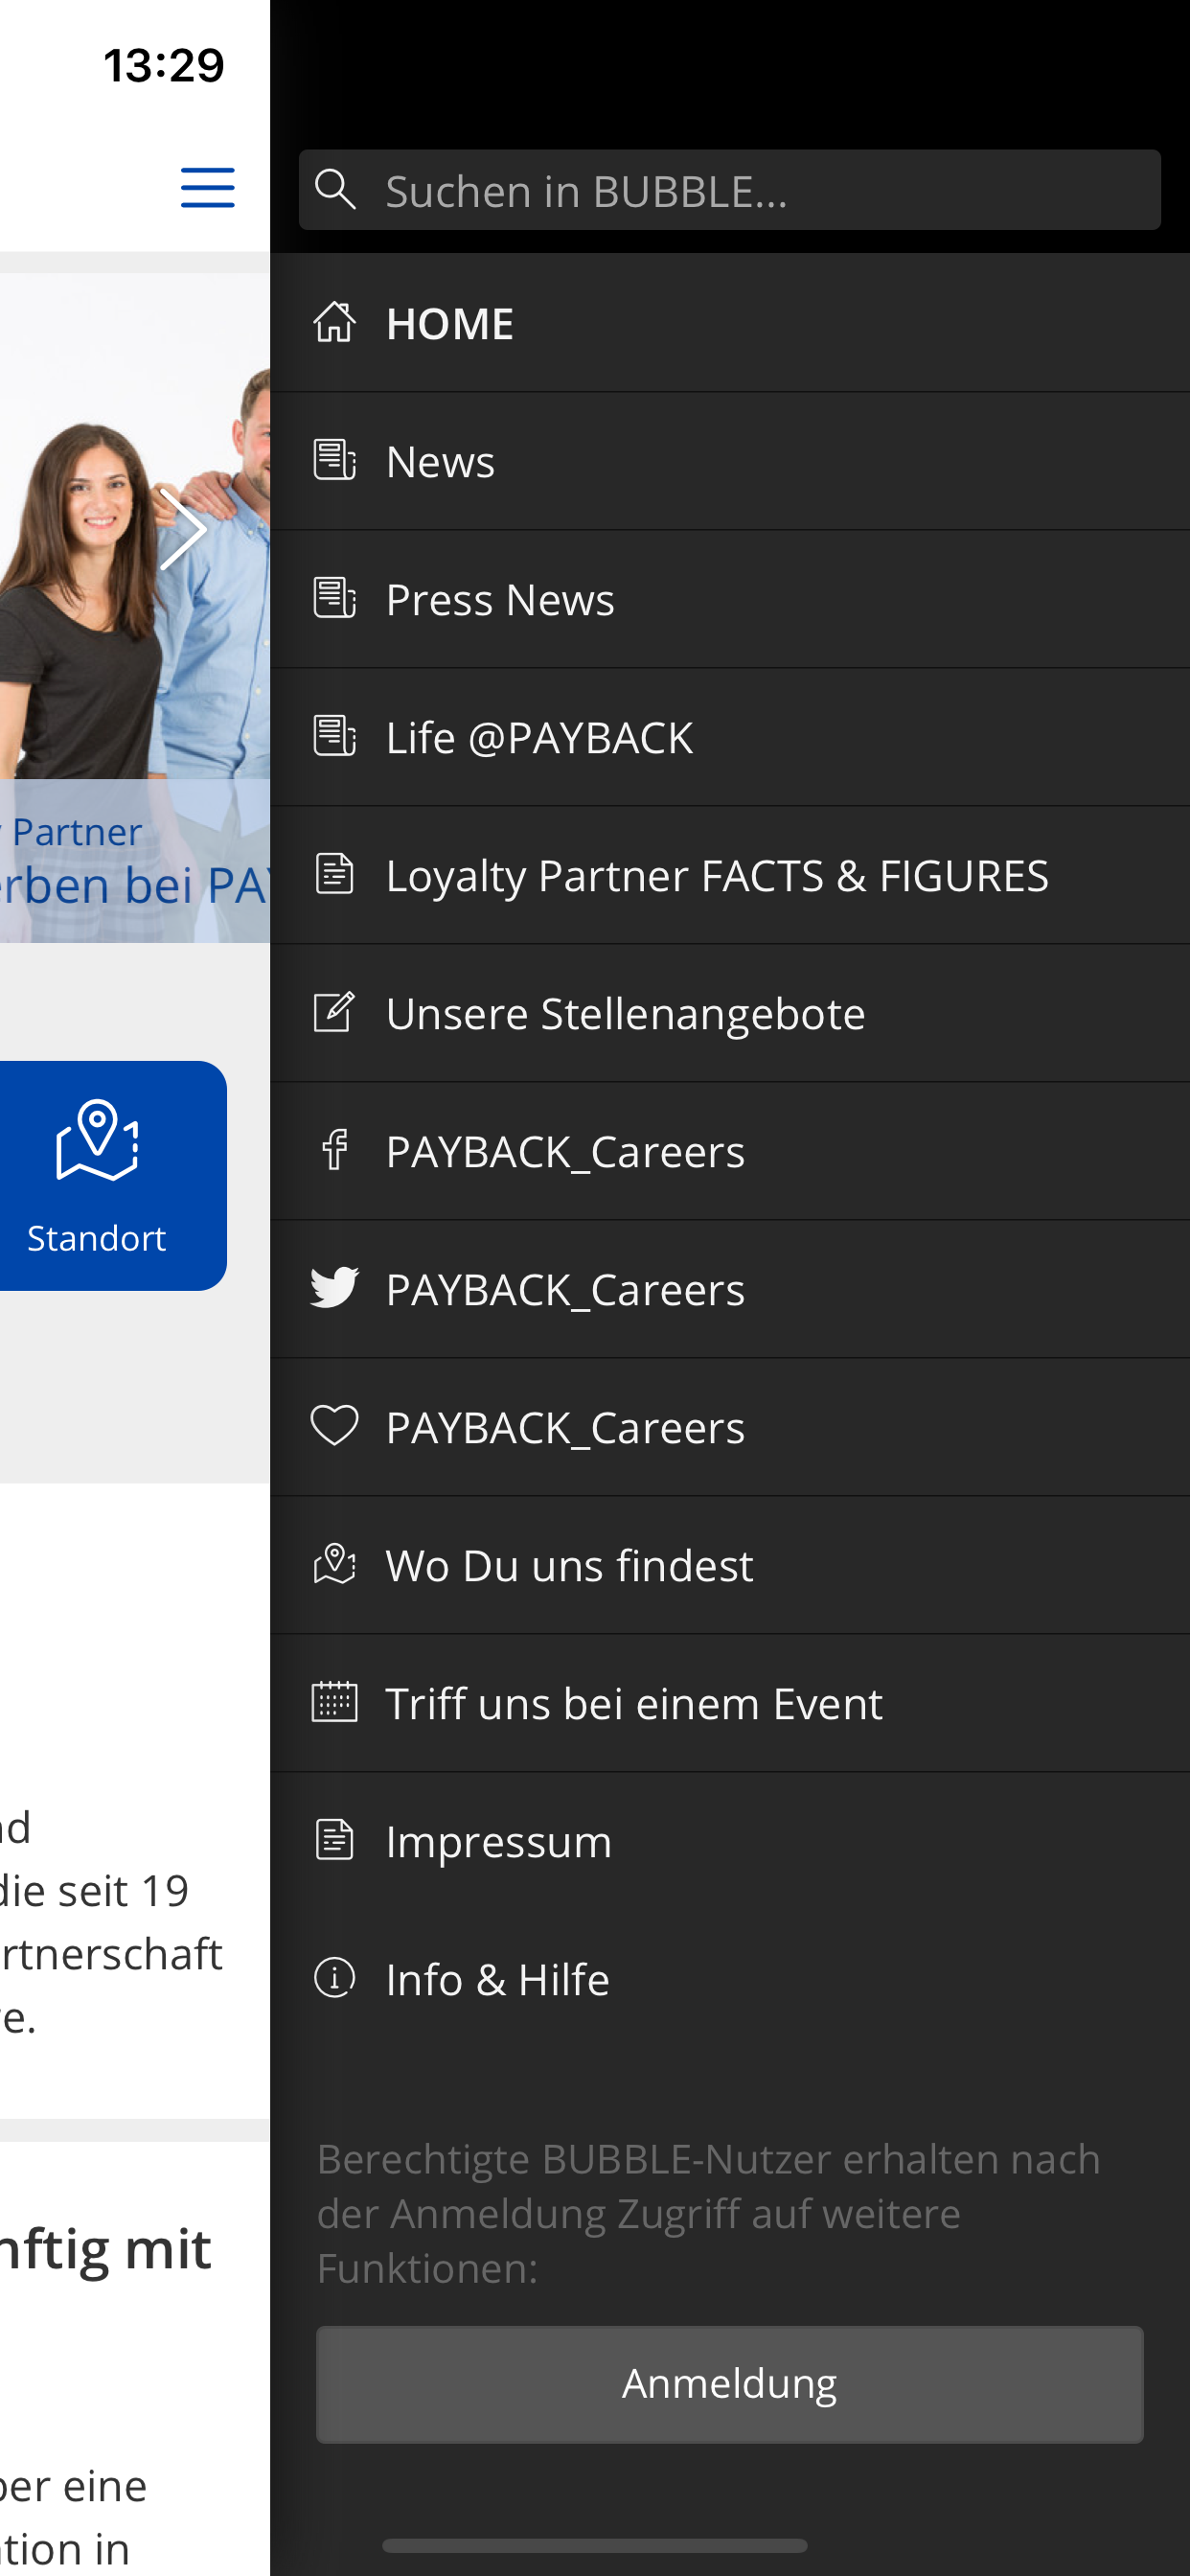Tap the document icon for Loyalty Partner FACTS & FIGURES
Screen dimensions: 1190x2576
(334, 875)
